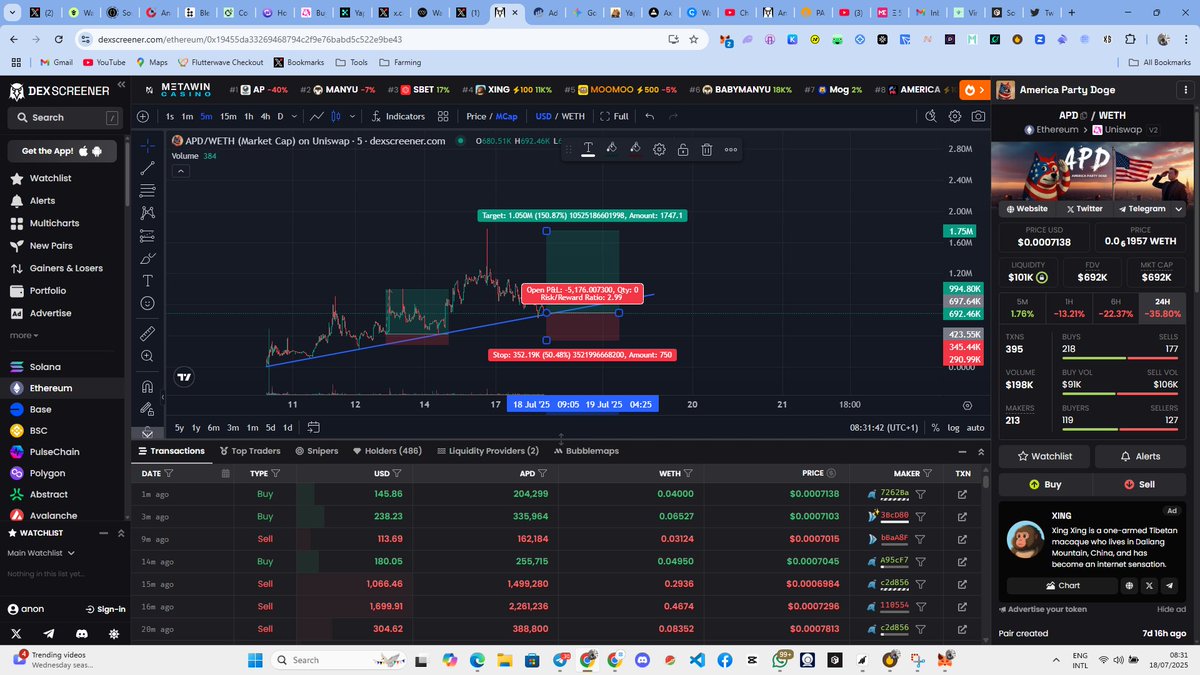The image size is (1200, 675).
Task: Expand the token social links dropdown
Action: click(1180, 209)
